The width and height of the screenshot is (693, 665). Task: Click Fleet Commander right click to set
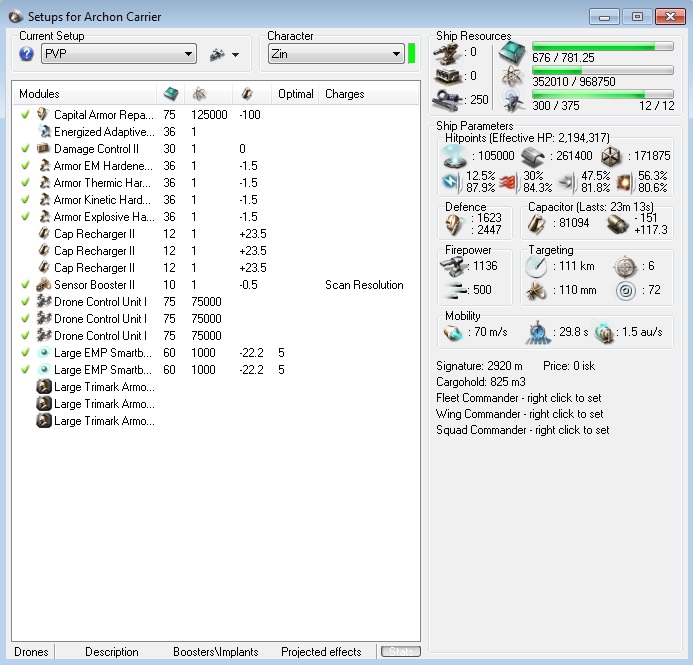(x=518, y=398)
